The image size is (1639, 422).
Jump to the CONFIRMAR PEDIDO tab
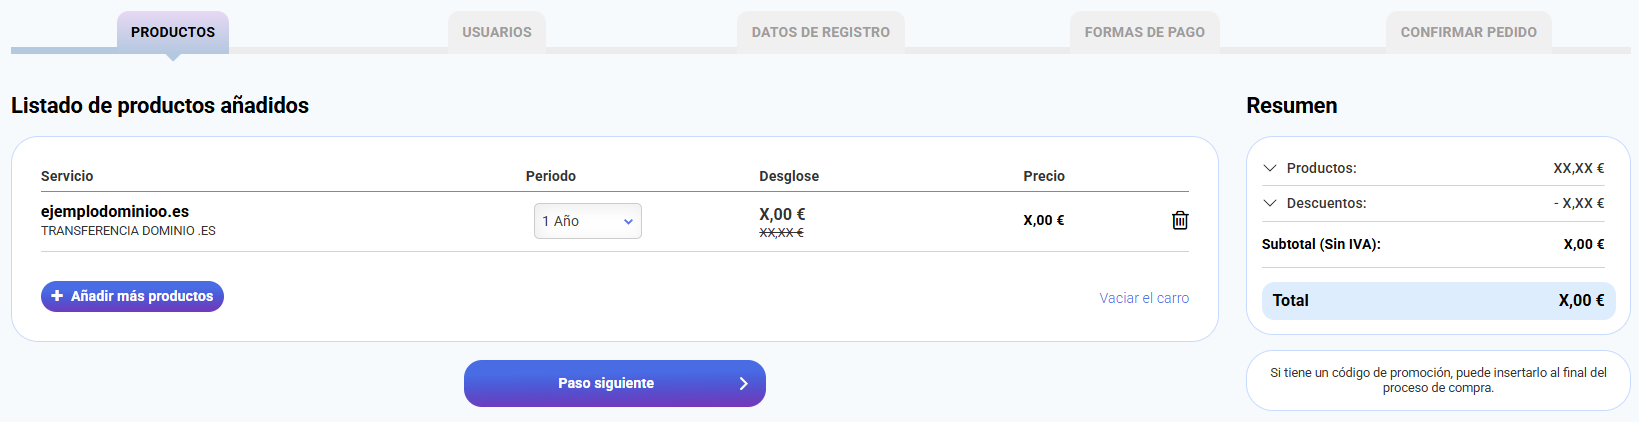coord(1469,32)
